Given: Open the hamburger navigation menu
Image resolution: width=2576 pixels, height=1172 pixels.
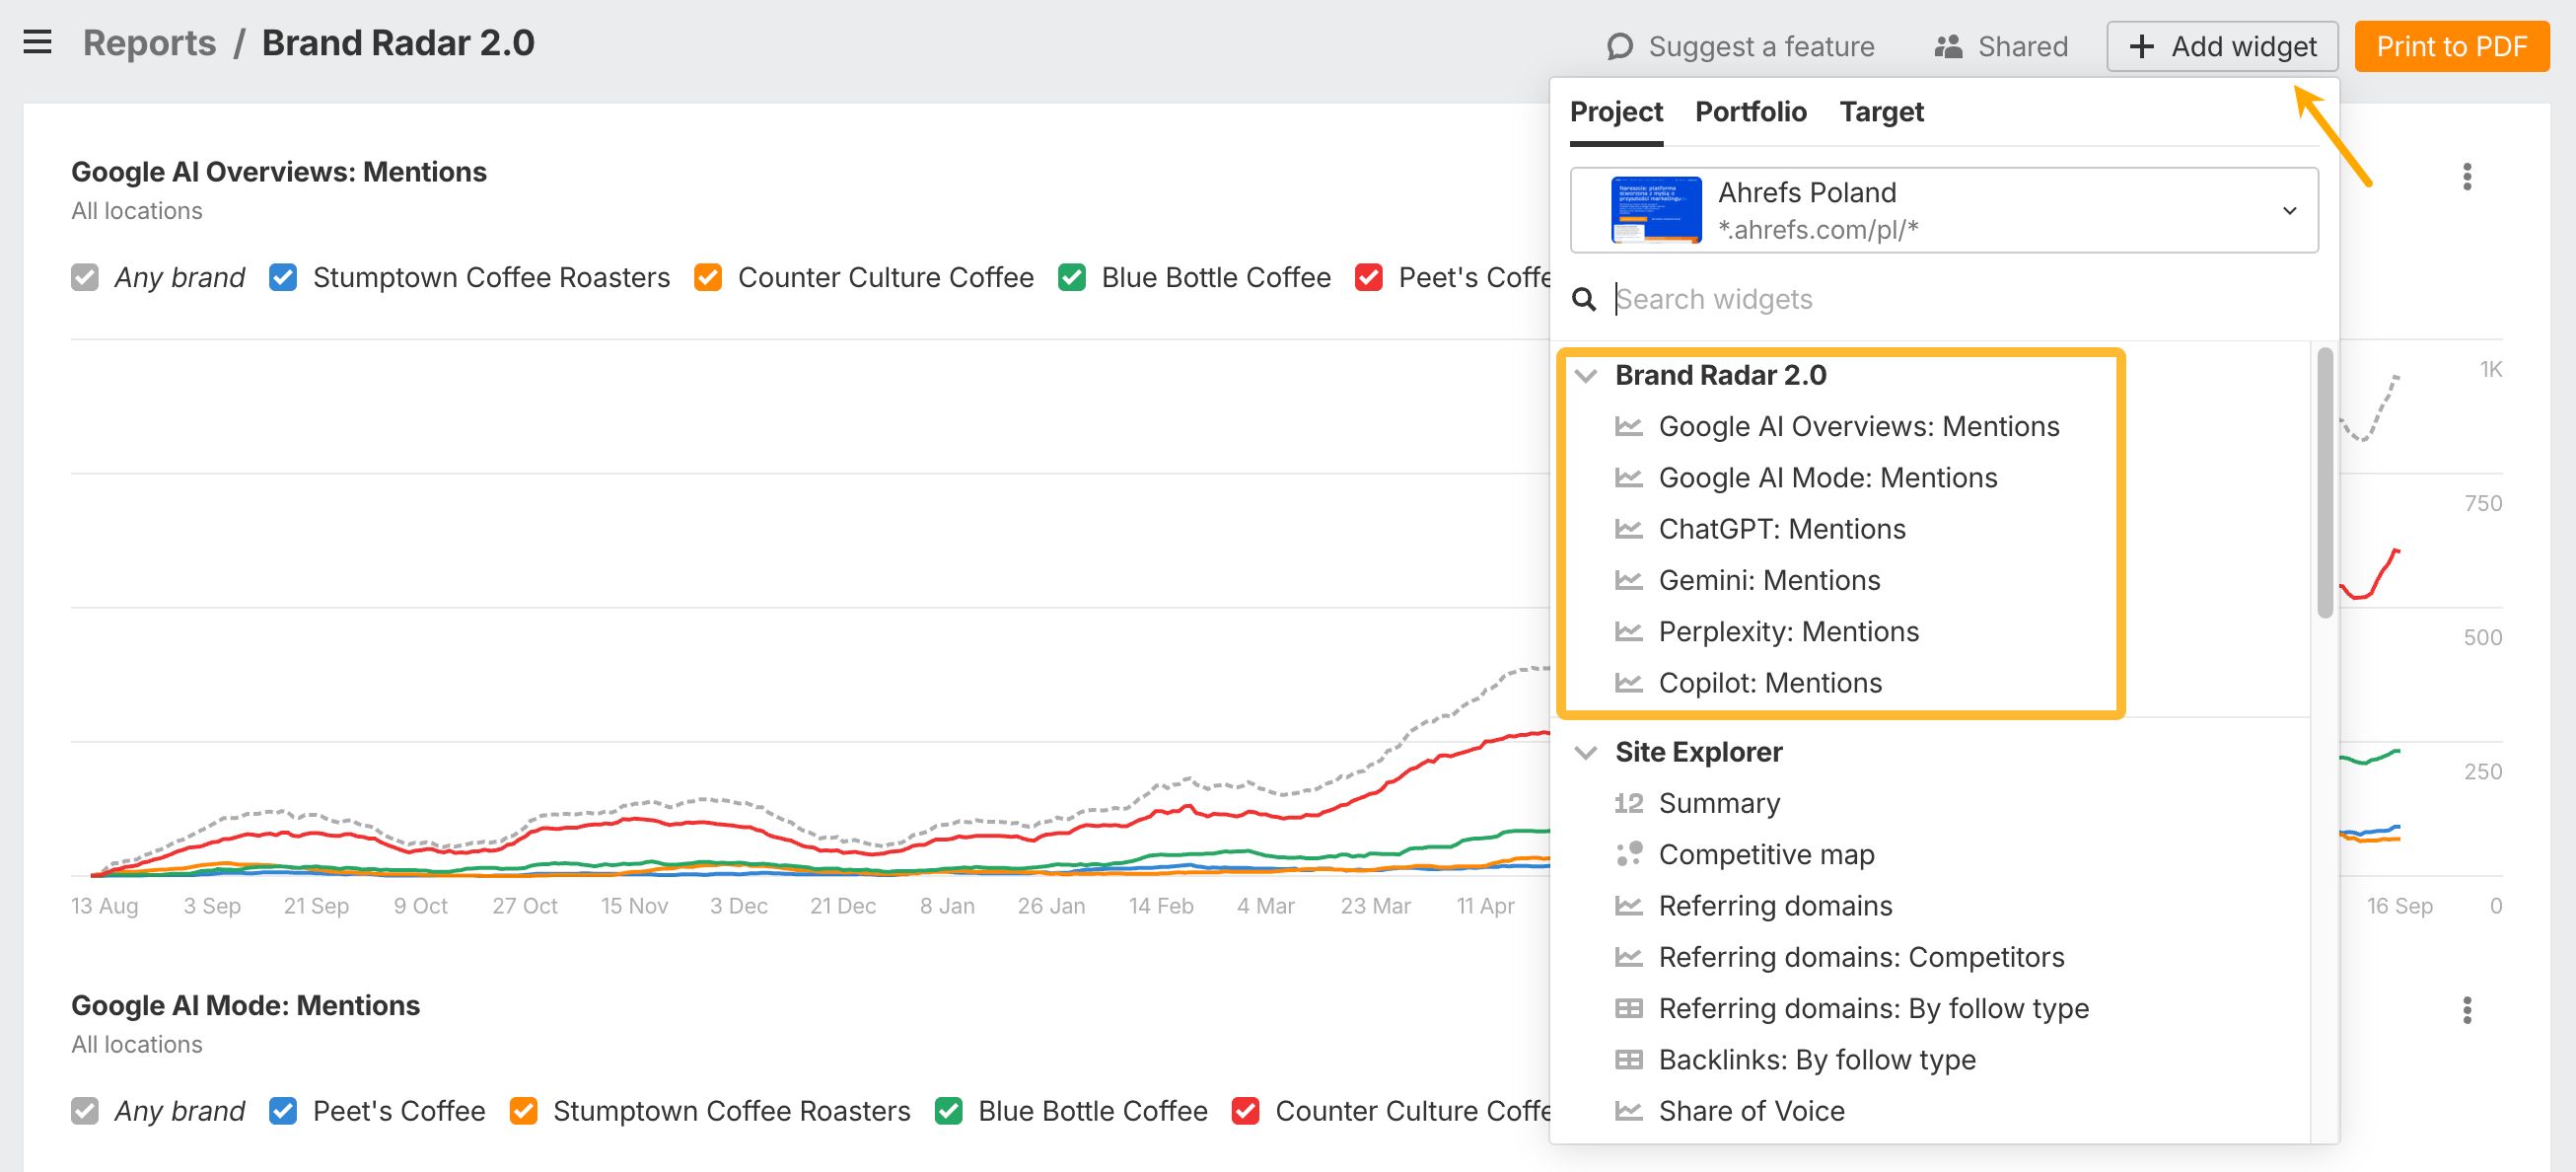Looking at the screenshot, I should [37, 42].
